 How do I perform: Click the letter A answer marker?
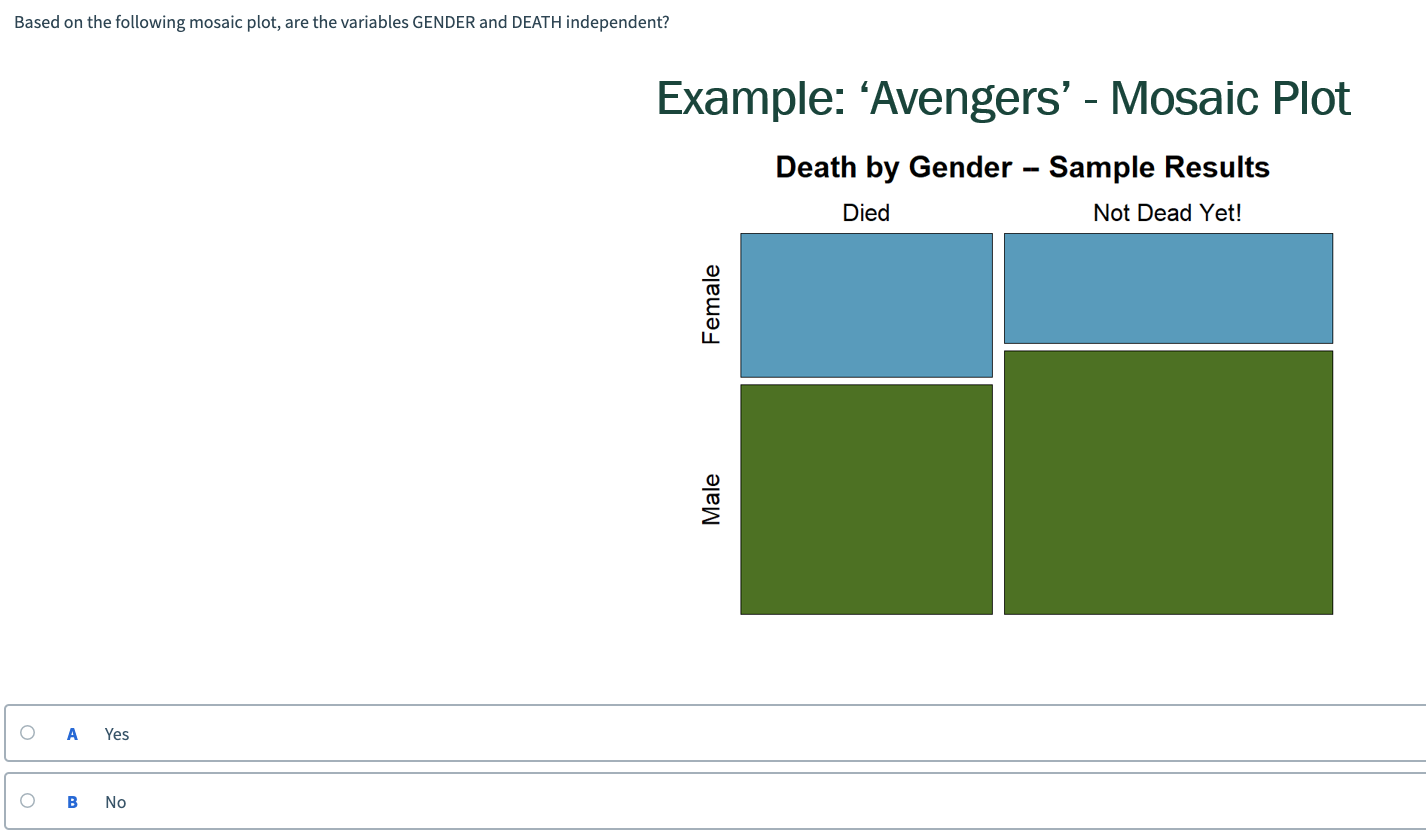pos(72,733)
